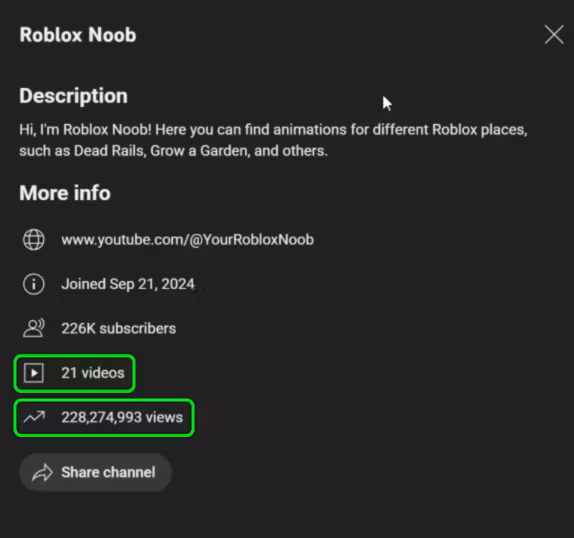Click the More info heading
574x538 pixels.
pyautogui.click(x=65, y=193)
